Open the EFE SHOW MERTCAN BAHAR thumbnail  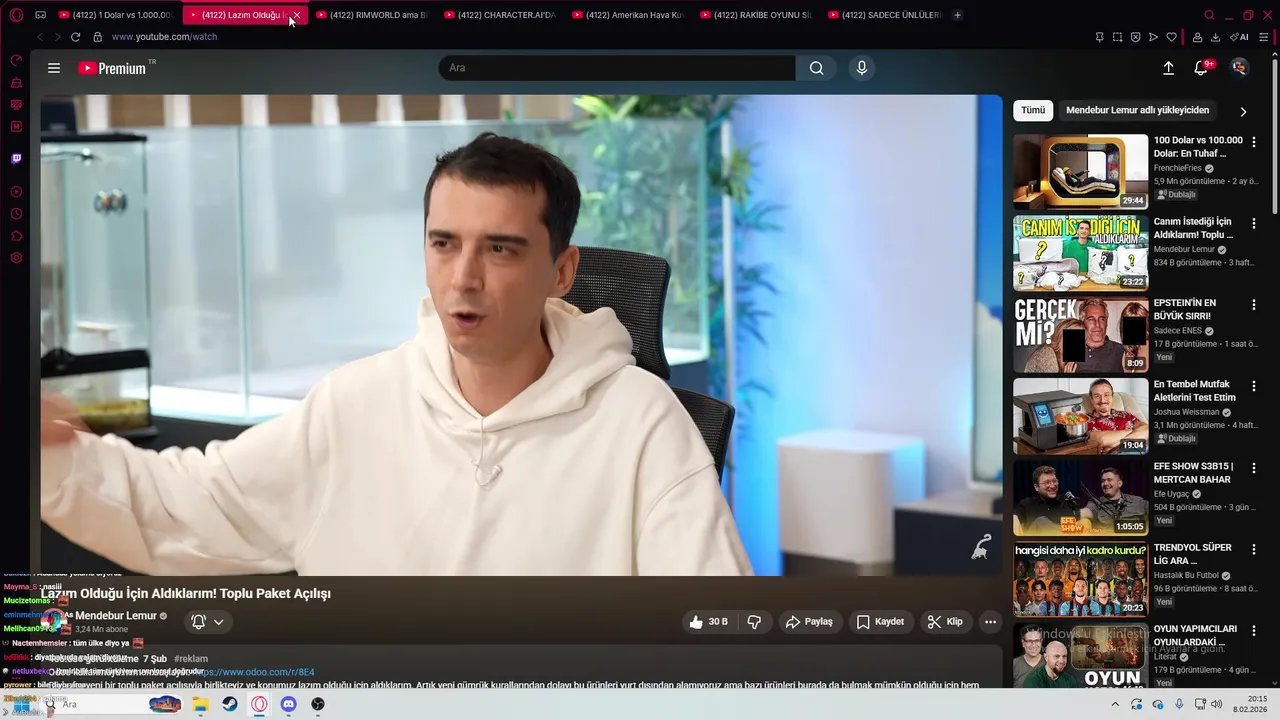click(1080, 497)
